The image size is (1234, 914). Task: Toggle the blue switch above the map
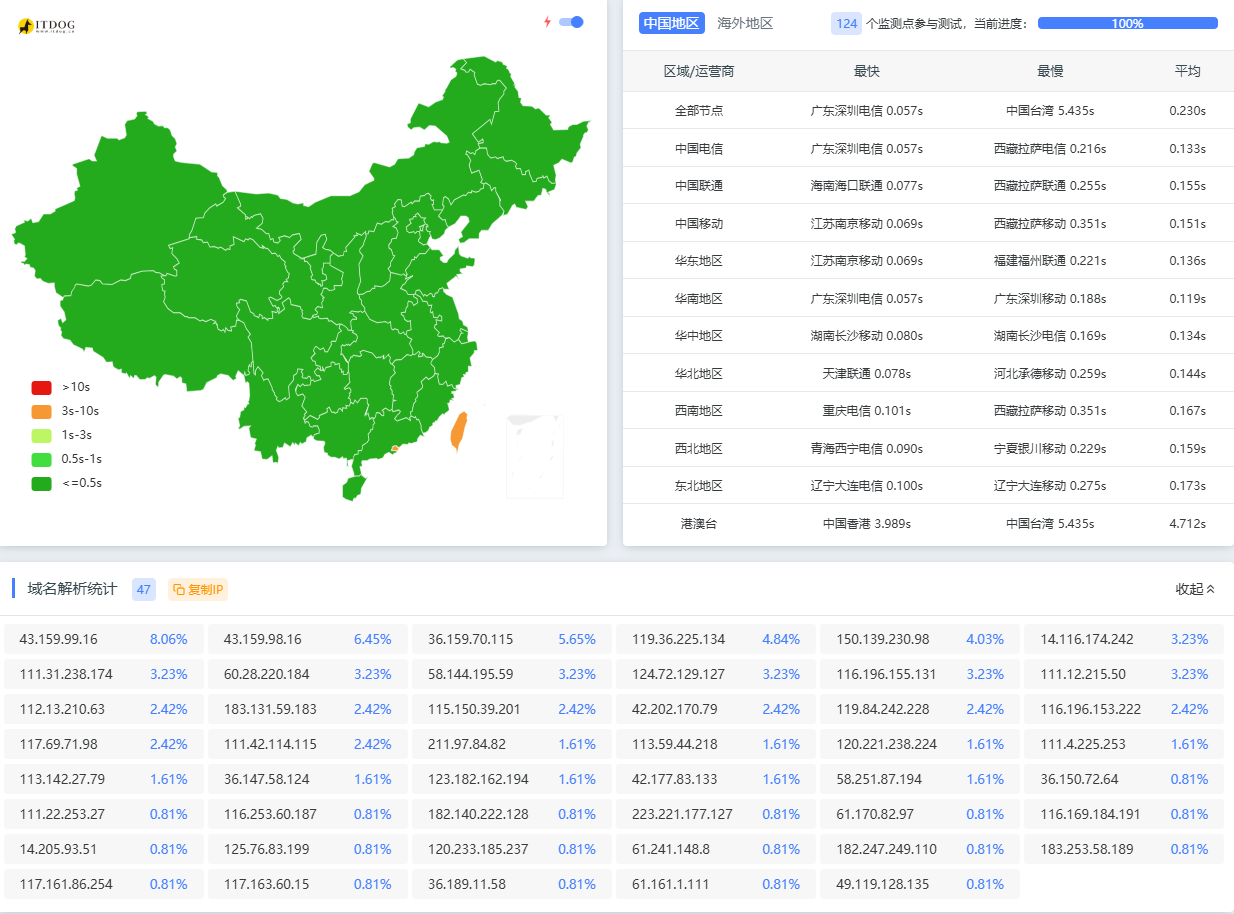click(571, 22)
